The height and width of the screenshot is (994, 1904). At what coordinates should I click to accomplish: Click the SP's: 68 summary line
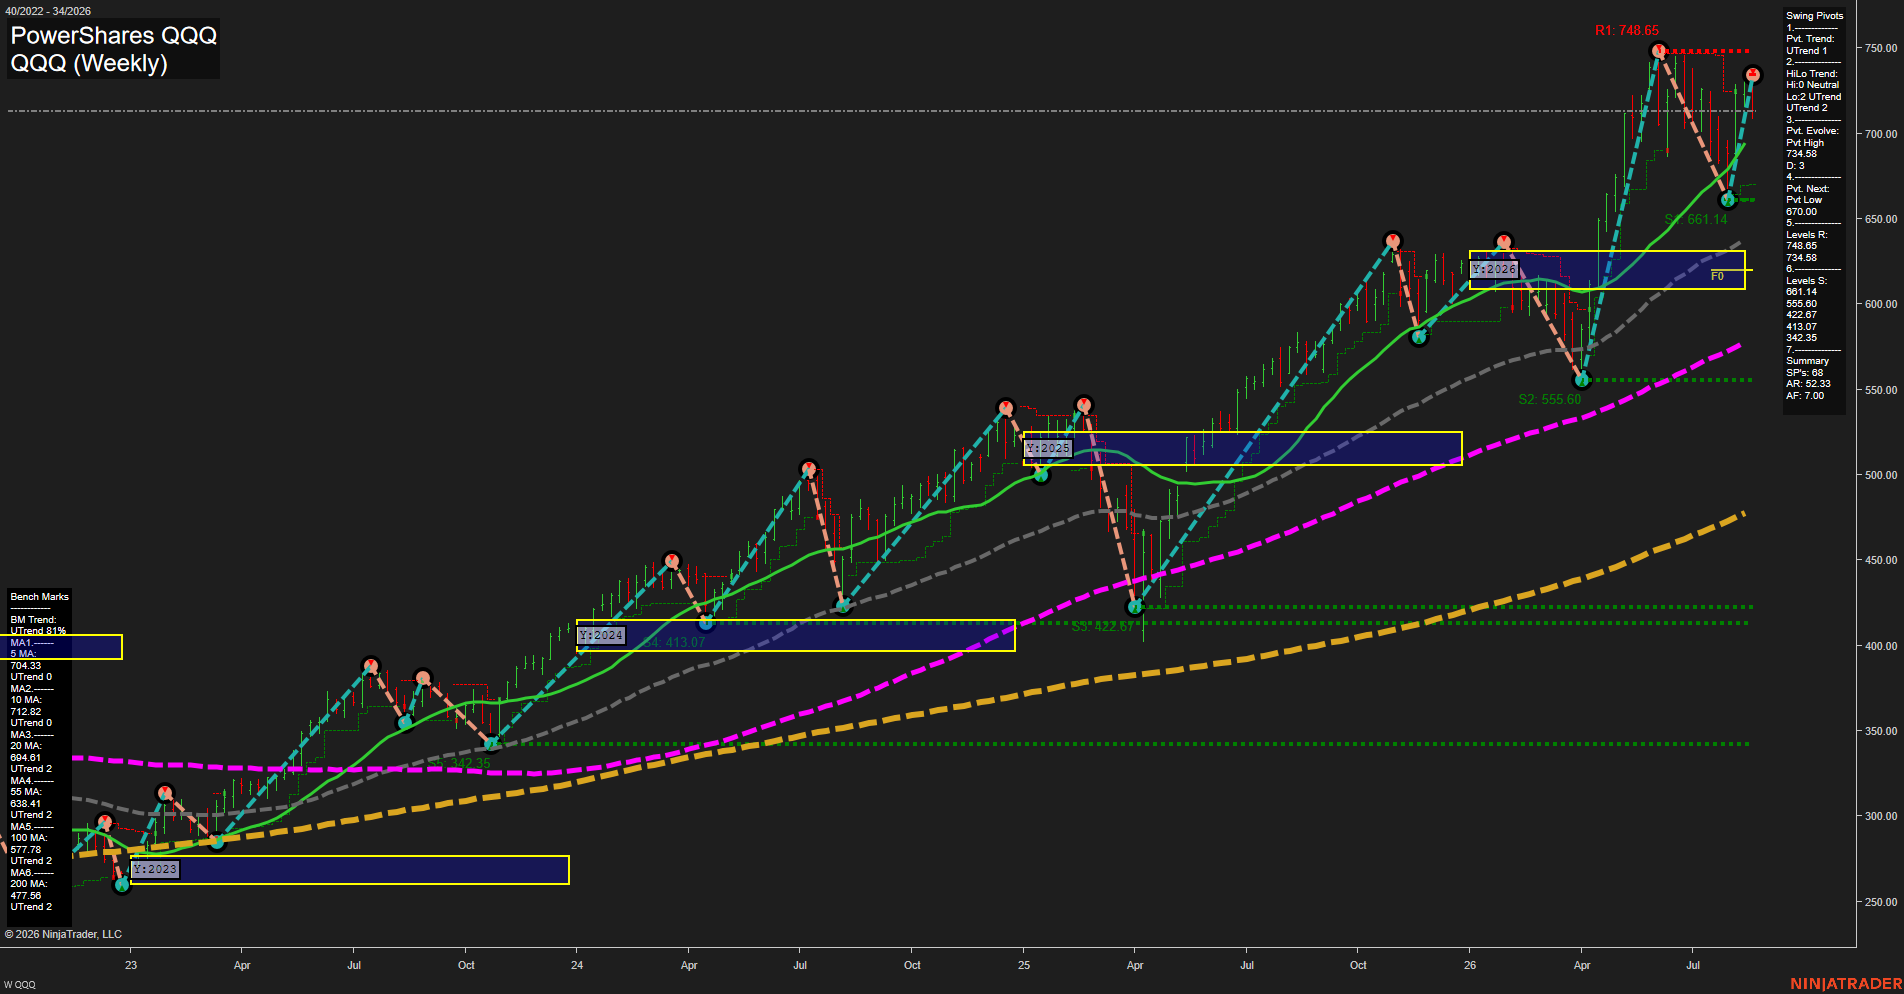click(x=1804, y=373)
